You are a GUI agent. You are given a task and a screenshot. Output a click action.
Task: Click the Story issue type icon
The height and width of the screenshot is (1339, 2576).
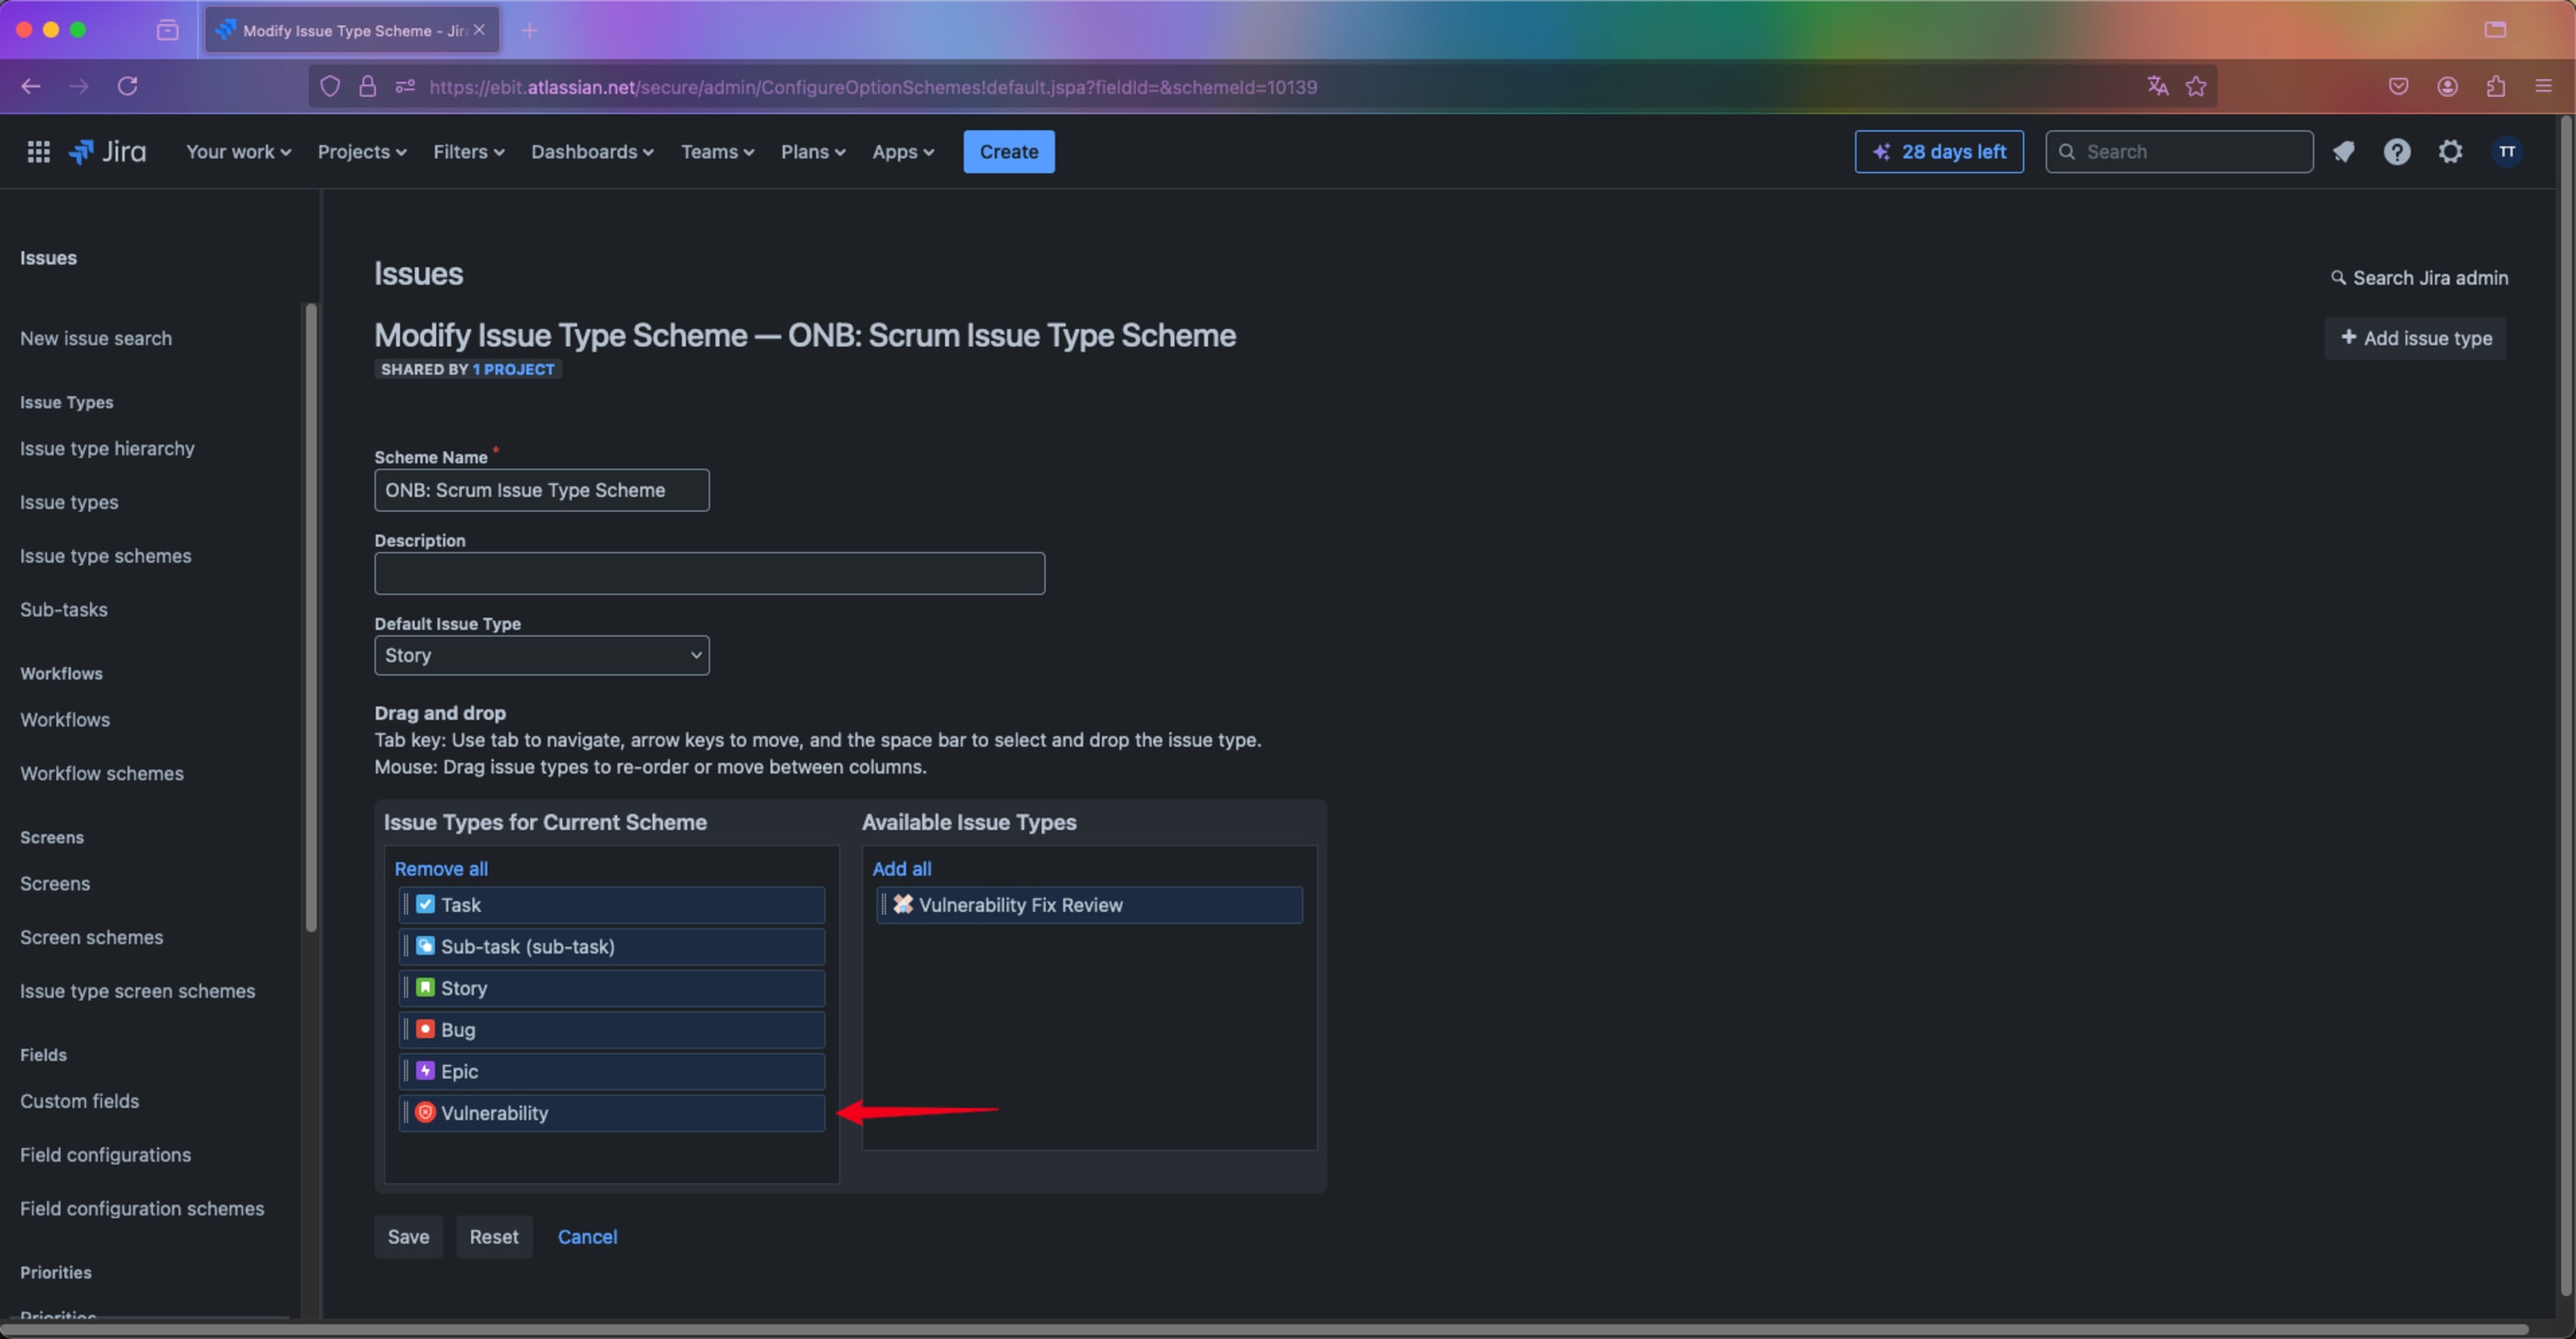tap(425, 987)
